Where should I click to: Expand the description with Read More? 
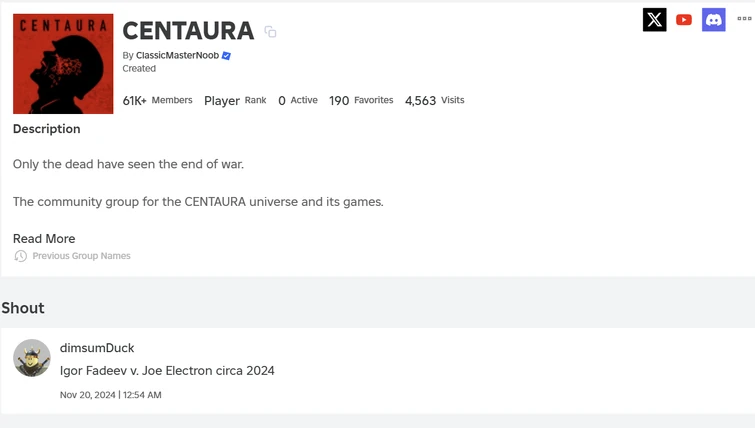point(44,239)
